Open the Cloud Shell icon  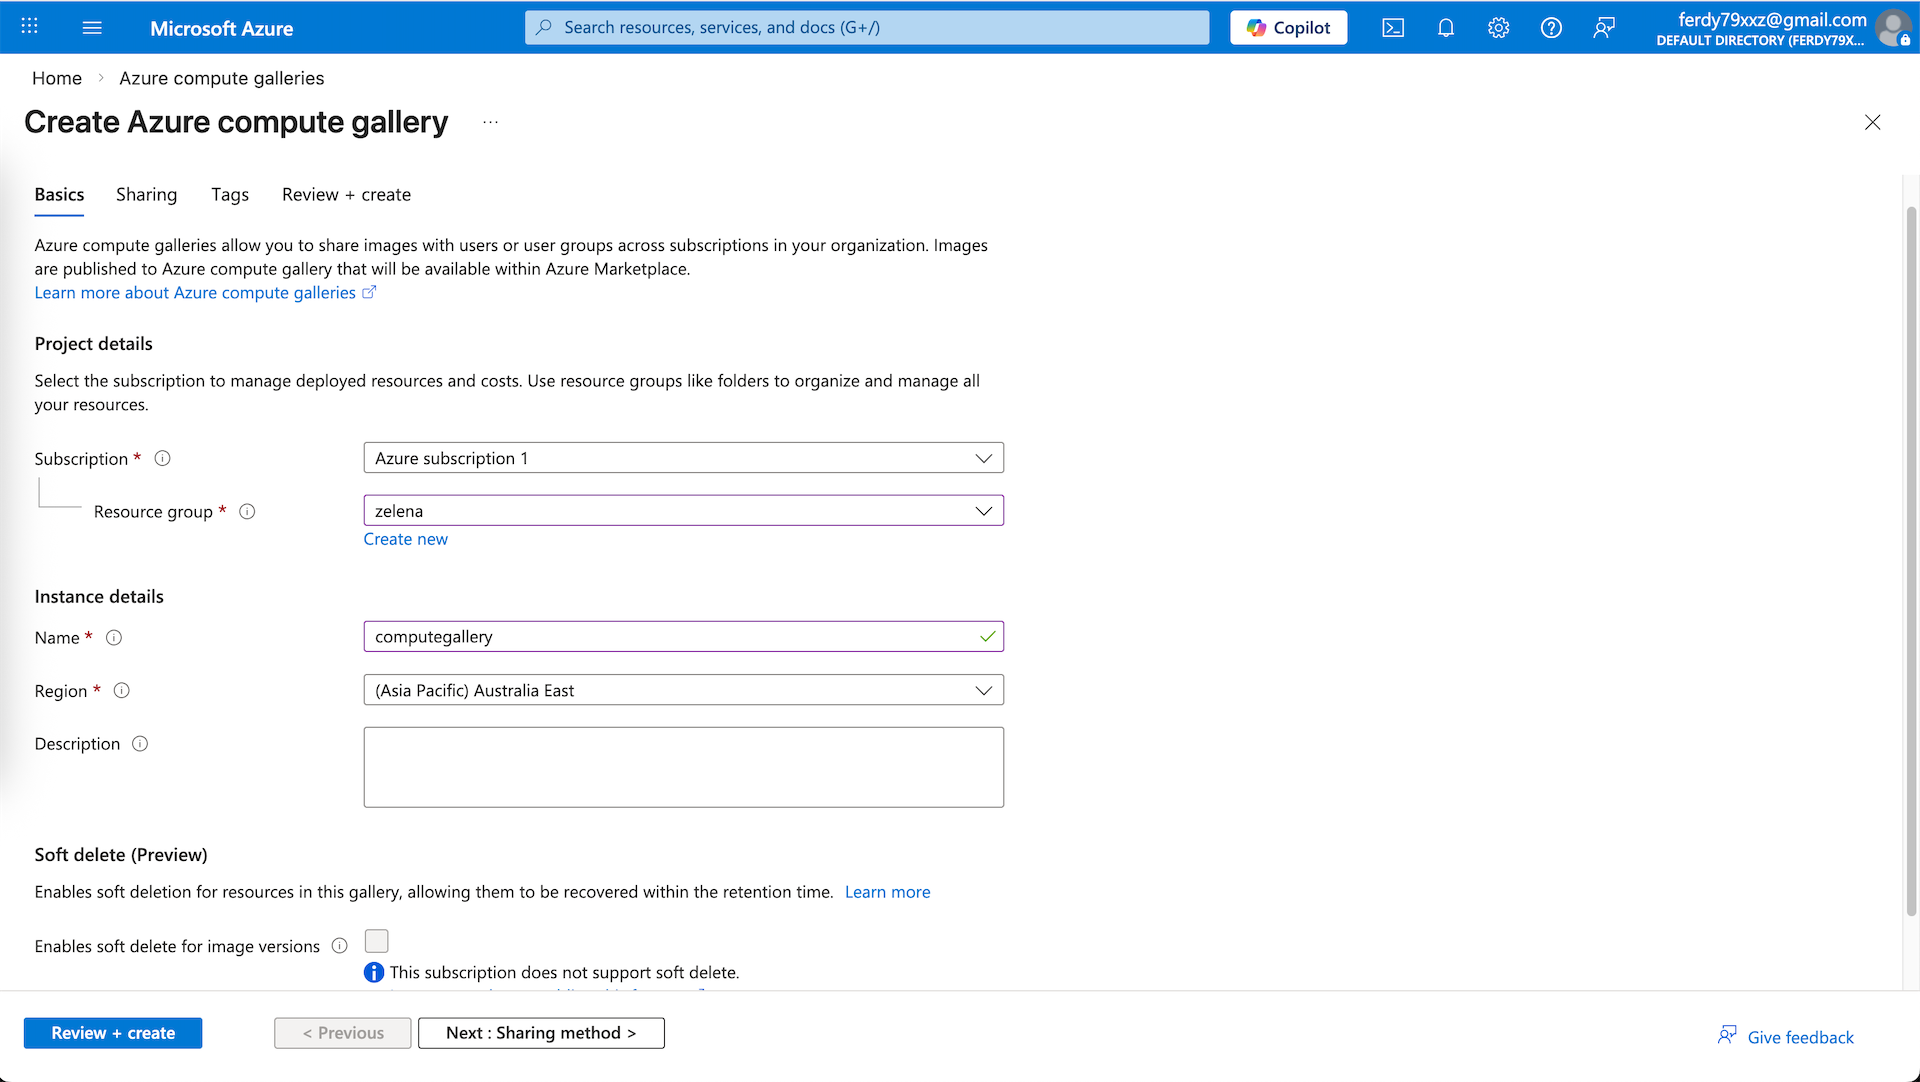(x=1393, y=28)
